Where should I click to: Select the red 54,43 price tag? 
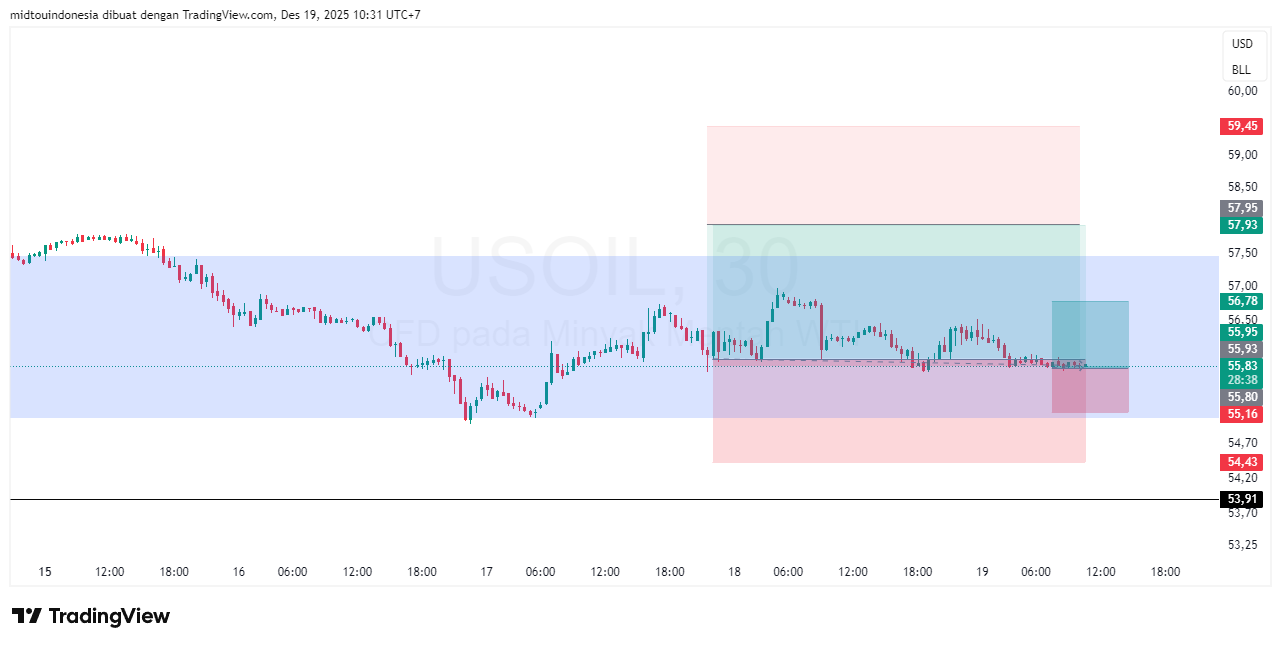tap(1241, 462)
